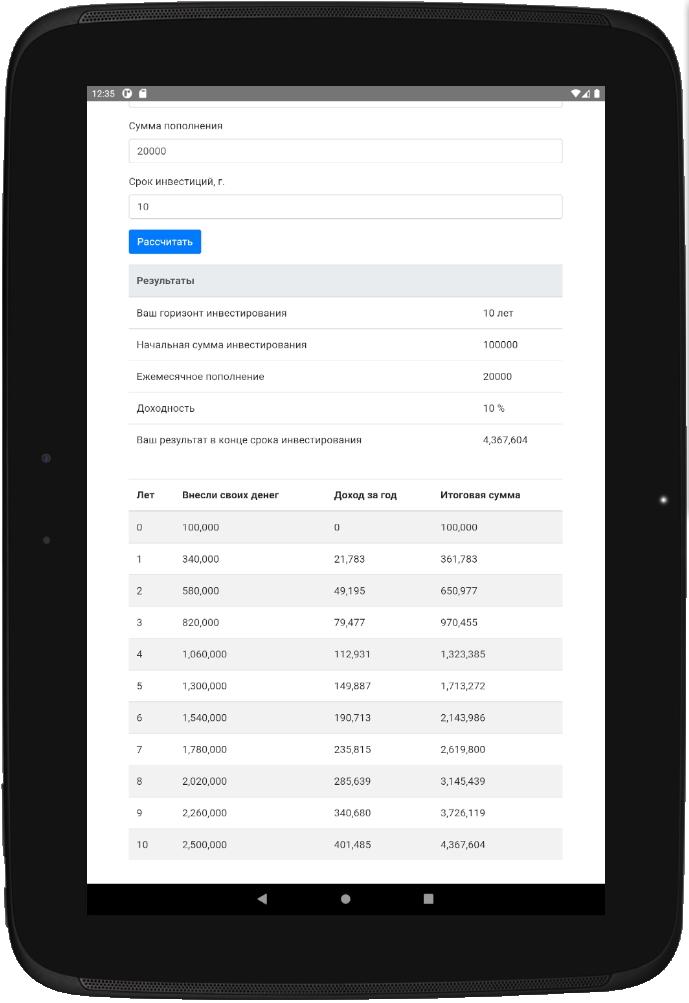This screenshot has width=689, height=1003.
Task: Select the value 10 лет
Action: click(498, 313)
